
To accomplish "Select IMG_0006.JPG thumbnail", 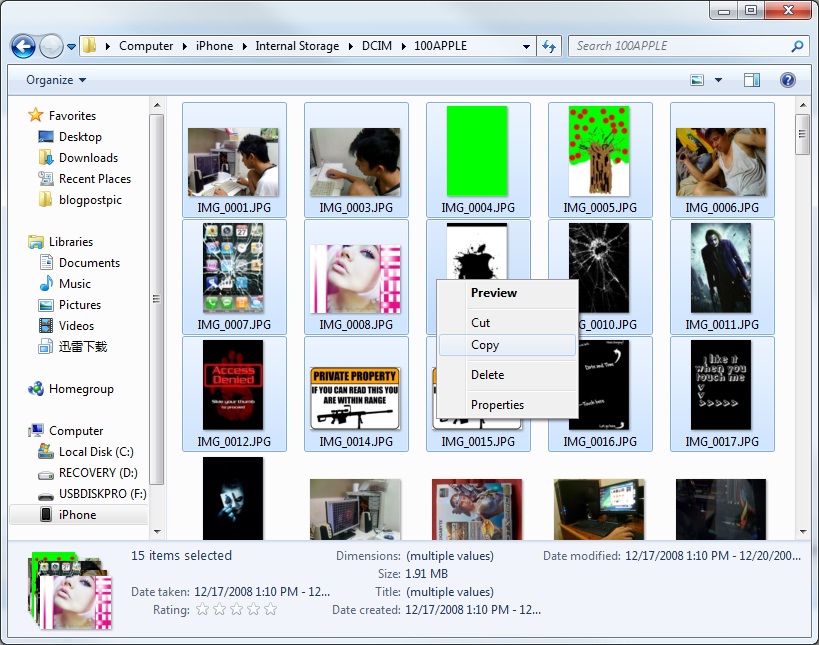I will pyautogui.click(x=721, y=162).
